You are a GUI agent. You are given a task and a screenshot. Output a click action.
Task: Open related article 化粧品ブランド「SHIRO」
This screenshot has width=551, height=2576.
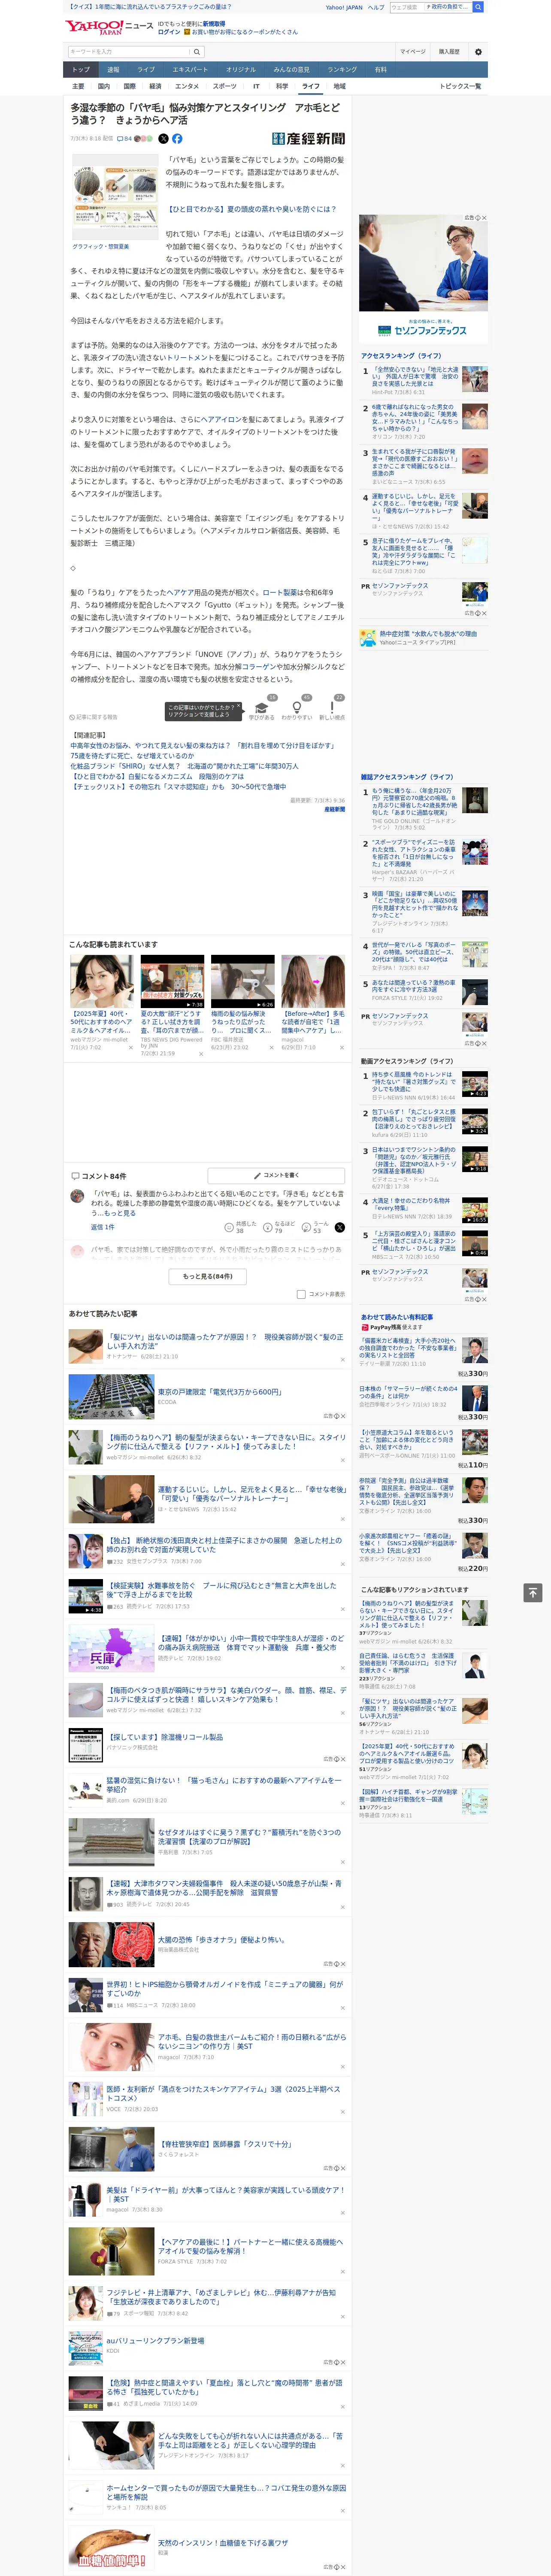[x=184, y=766]
